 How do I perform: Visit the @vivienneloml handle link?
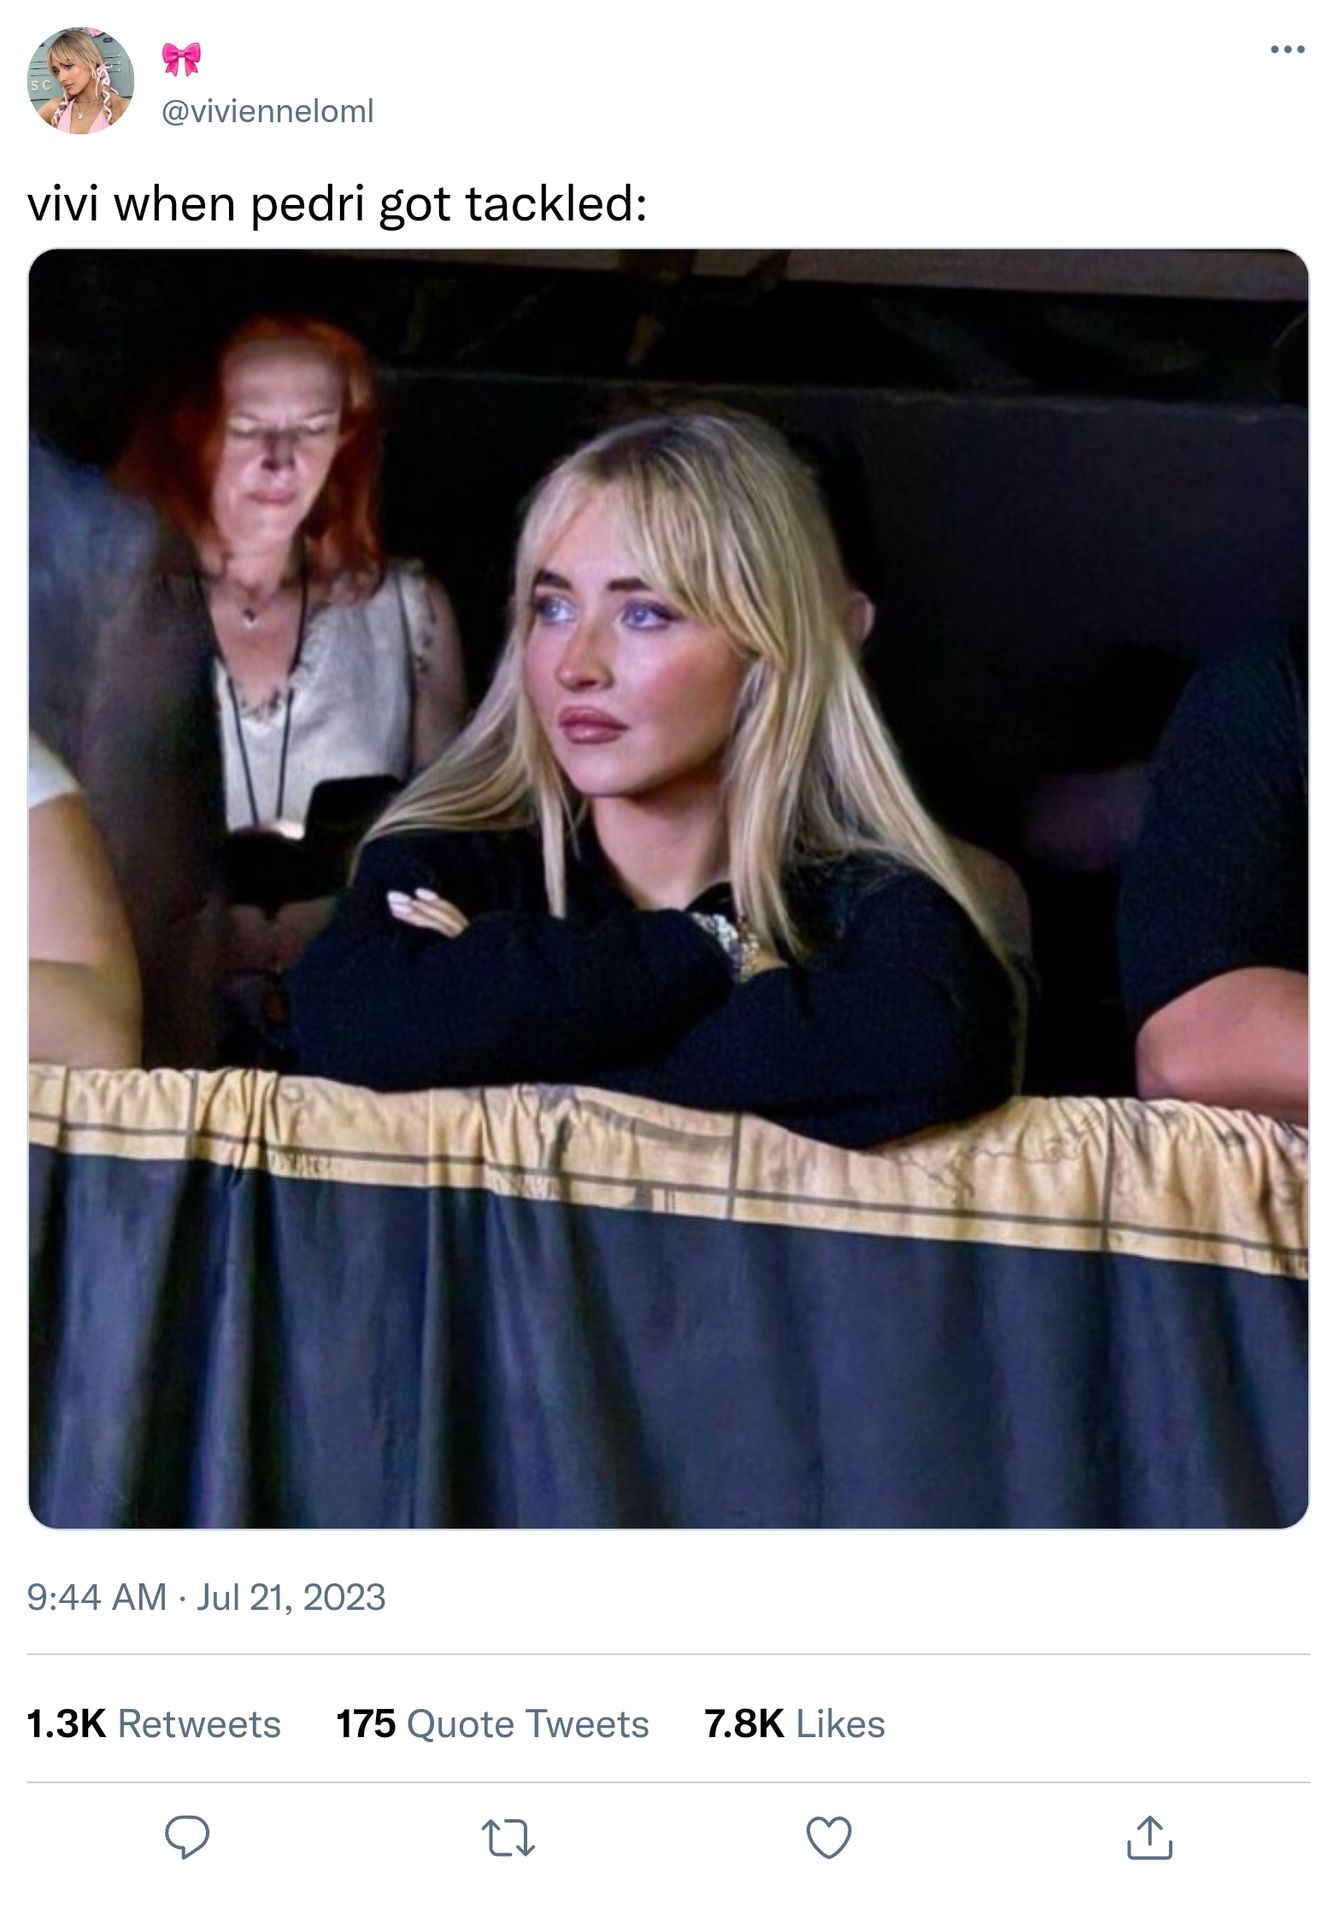[267, 111]
